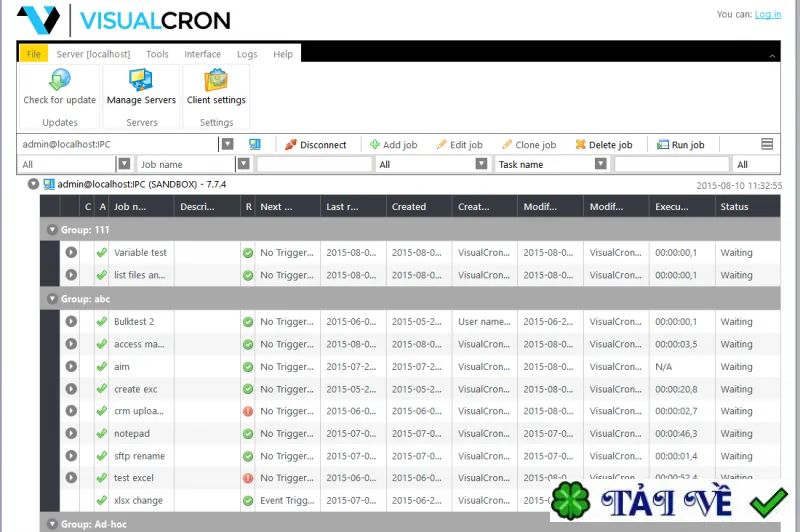
Task: Click the Log in link
Action: point(767,14)
